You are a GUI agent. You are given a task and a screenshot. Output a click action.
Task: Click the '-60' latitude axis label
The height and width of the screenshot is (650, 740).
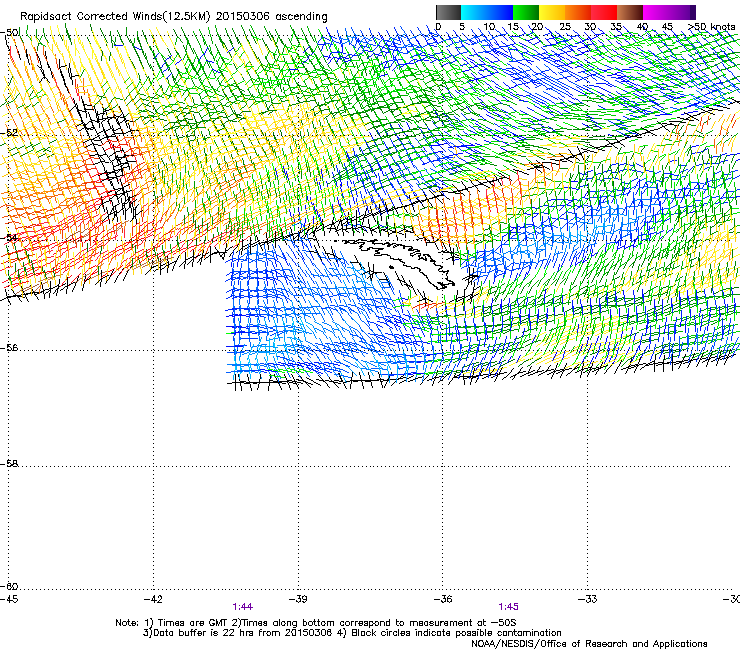[9, 586]
